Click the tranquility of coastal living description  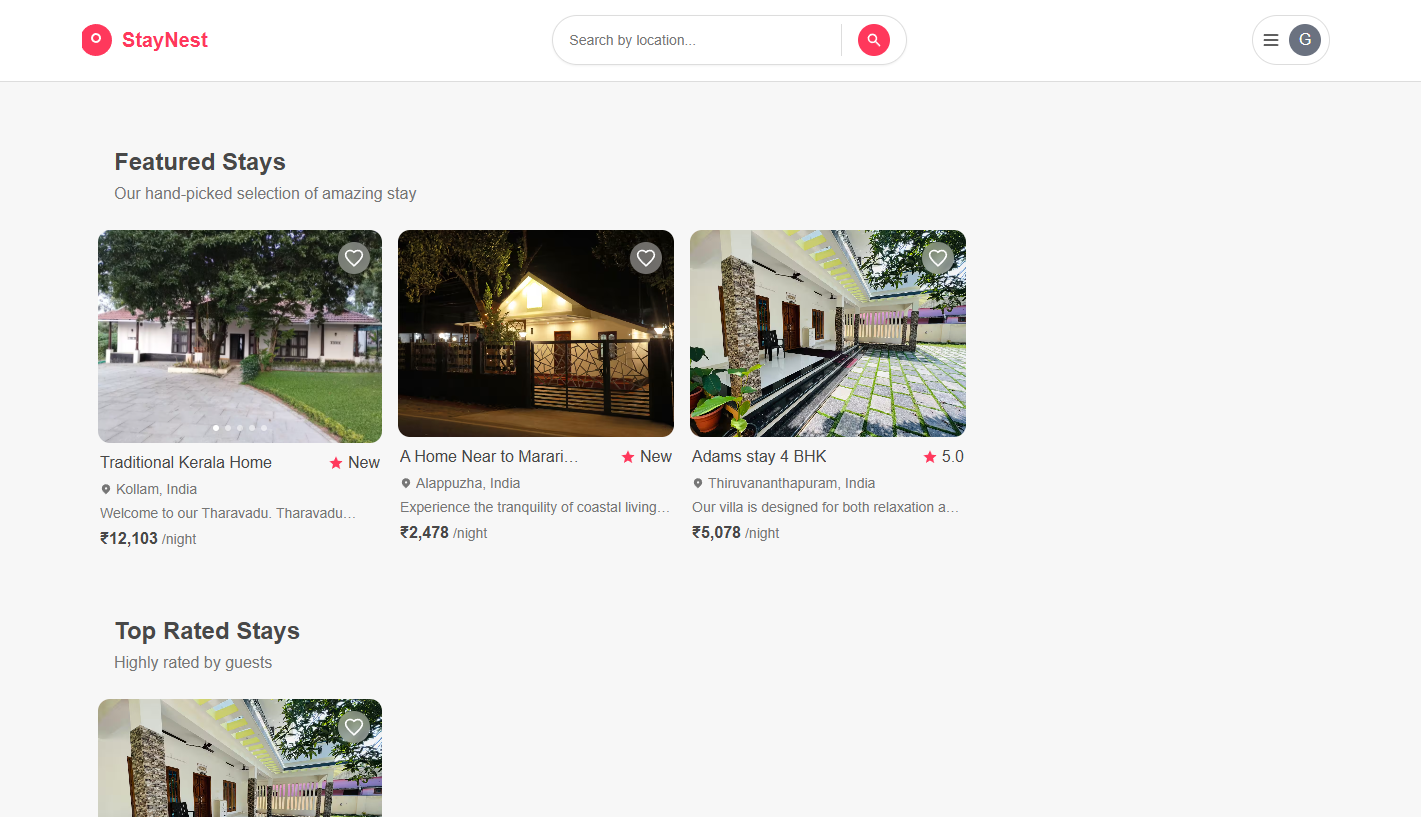[535, 507]
